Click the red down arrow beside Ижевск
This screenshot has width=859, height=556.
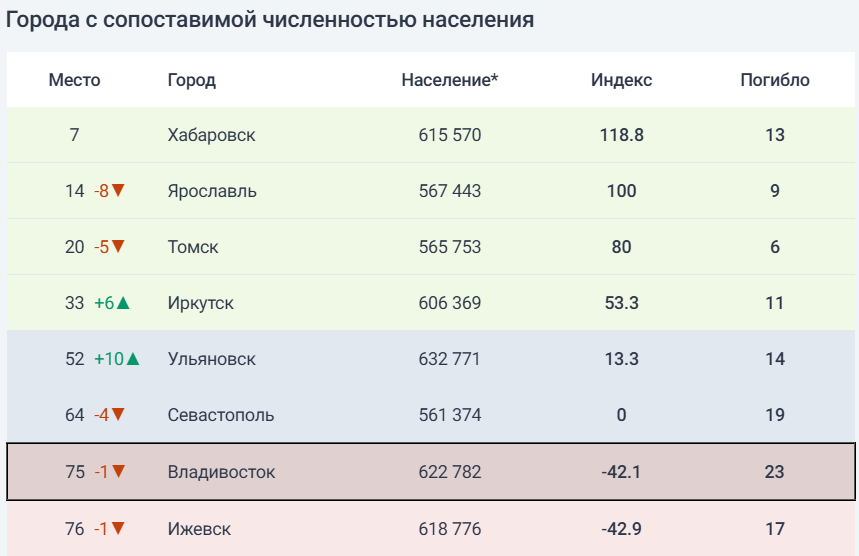pyautogui.click(x=118, y=529)
